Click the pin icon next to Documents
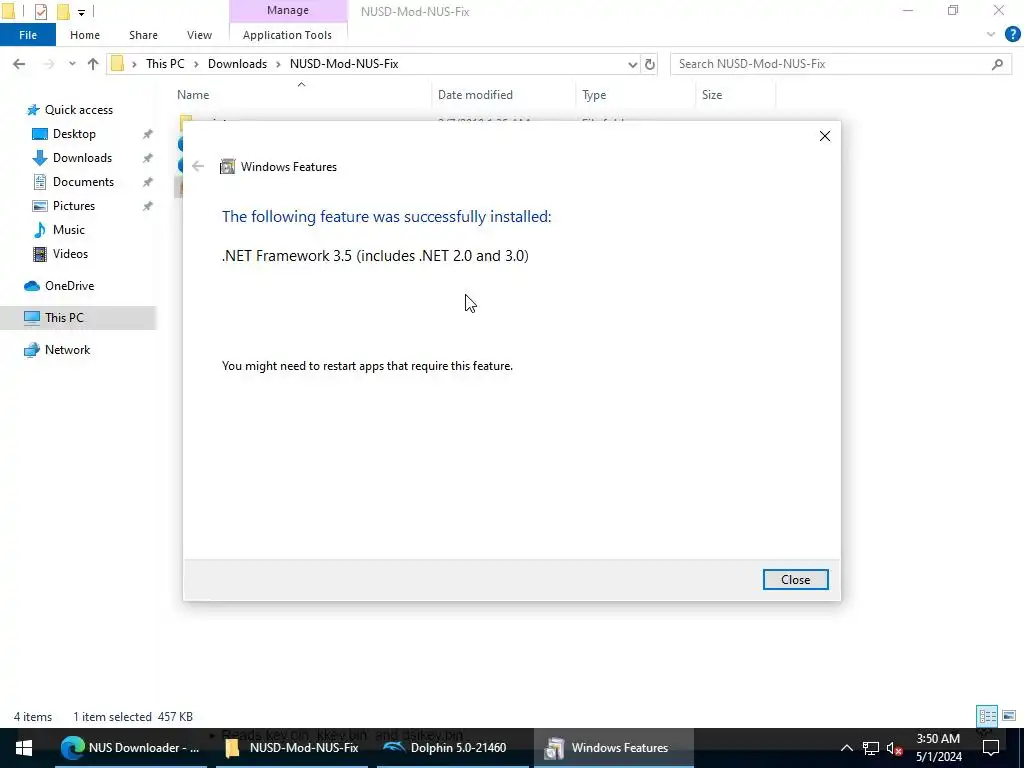 click(148, 182)
